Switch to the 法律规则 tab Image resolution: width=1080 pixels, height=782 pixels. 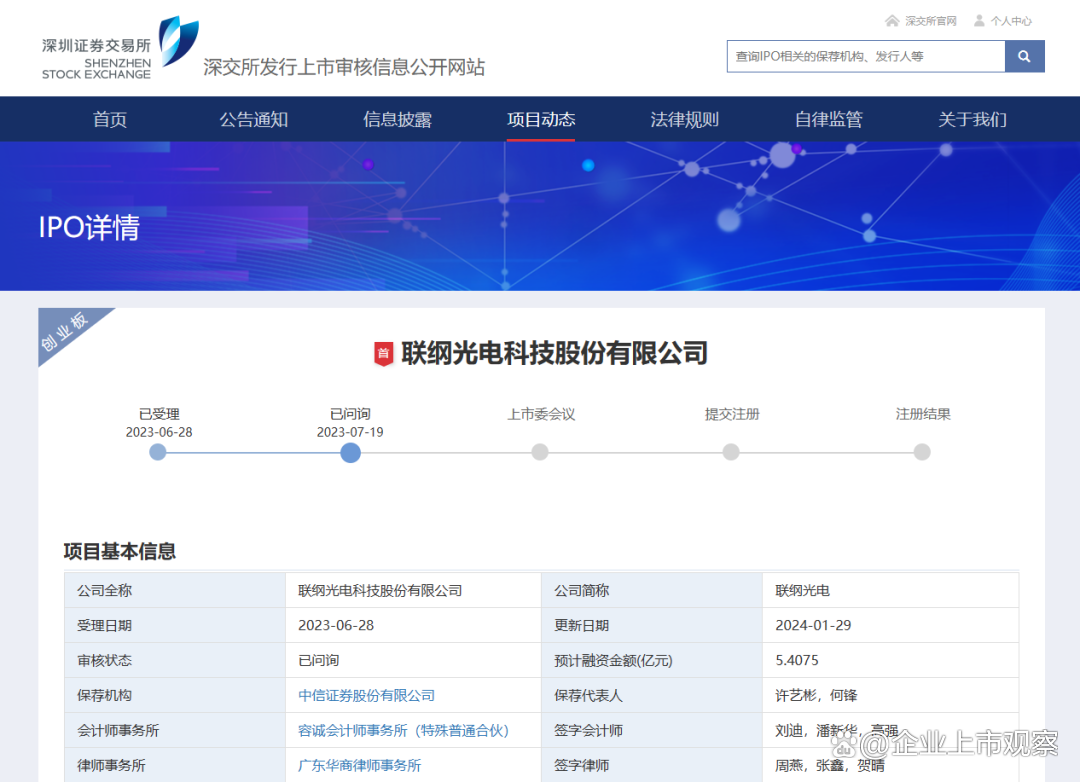pos(684,118)
